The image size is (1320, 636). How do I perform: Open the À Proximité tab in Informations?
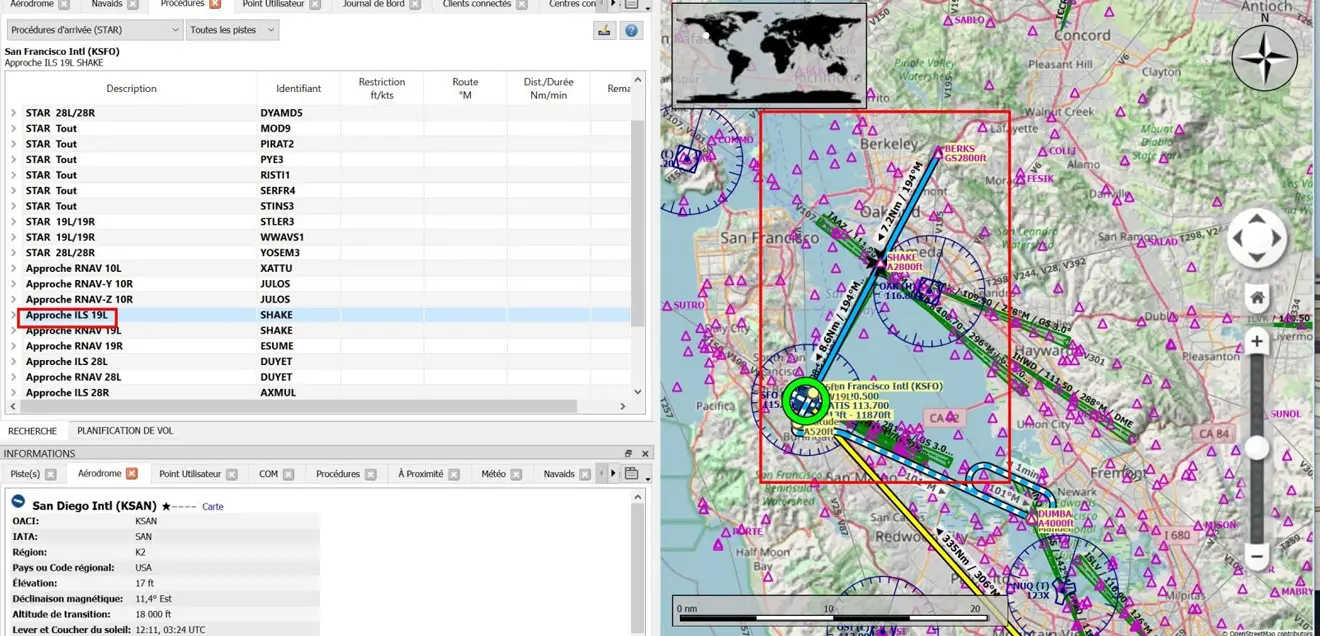coord(420,474)
